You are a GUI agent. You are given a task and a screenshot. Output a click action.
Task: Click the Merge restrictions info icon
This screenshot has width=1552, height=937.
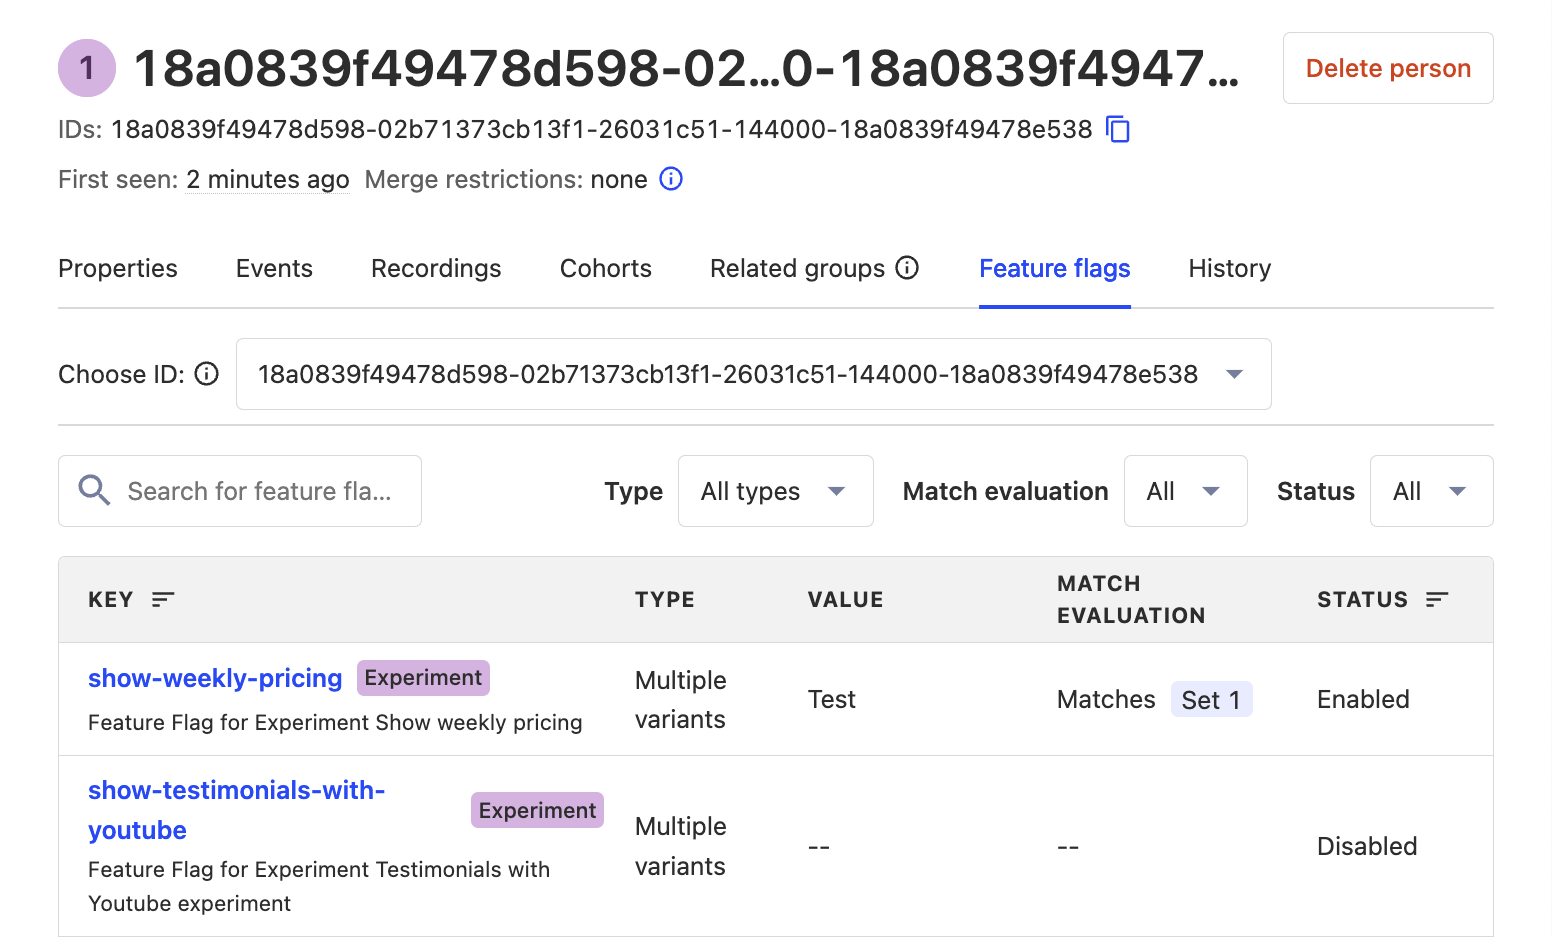671,179
